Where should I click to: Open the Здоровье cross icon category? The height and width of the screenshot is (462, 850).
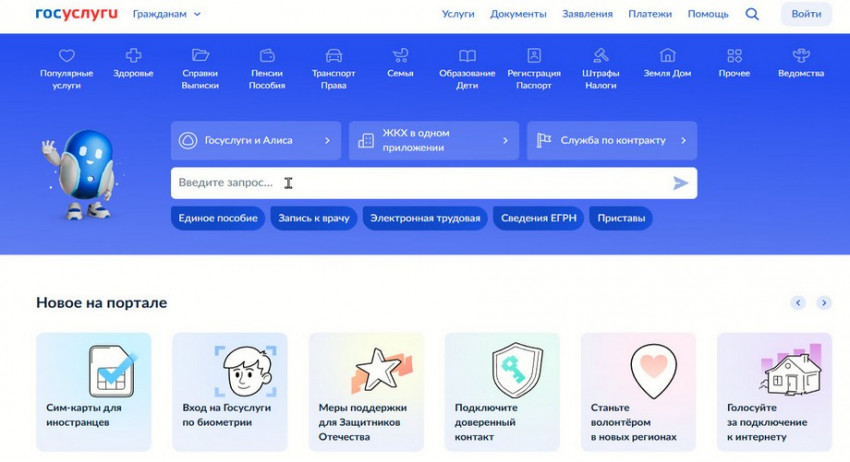coord(133,55)
